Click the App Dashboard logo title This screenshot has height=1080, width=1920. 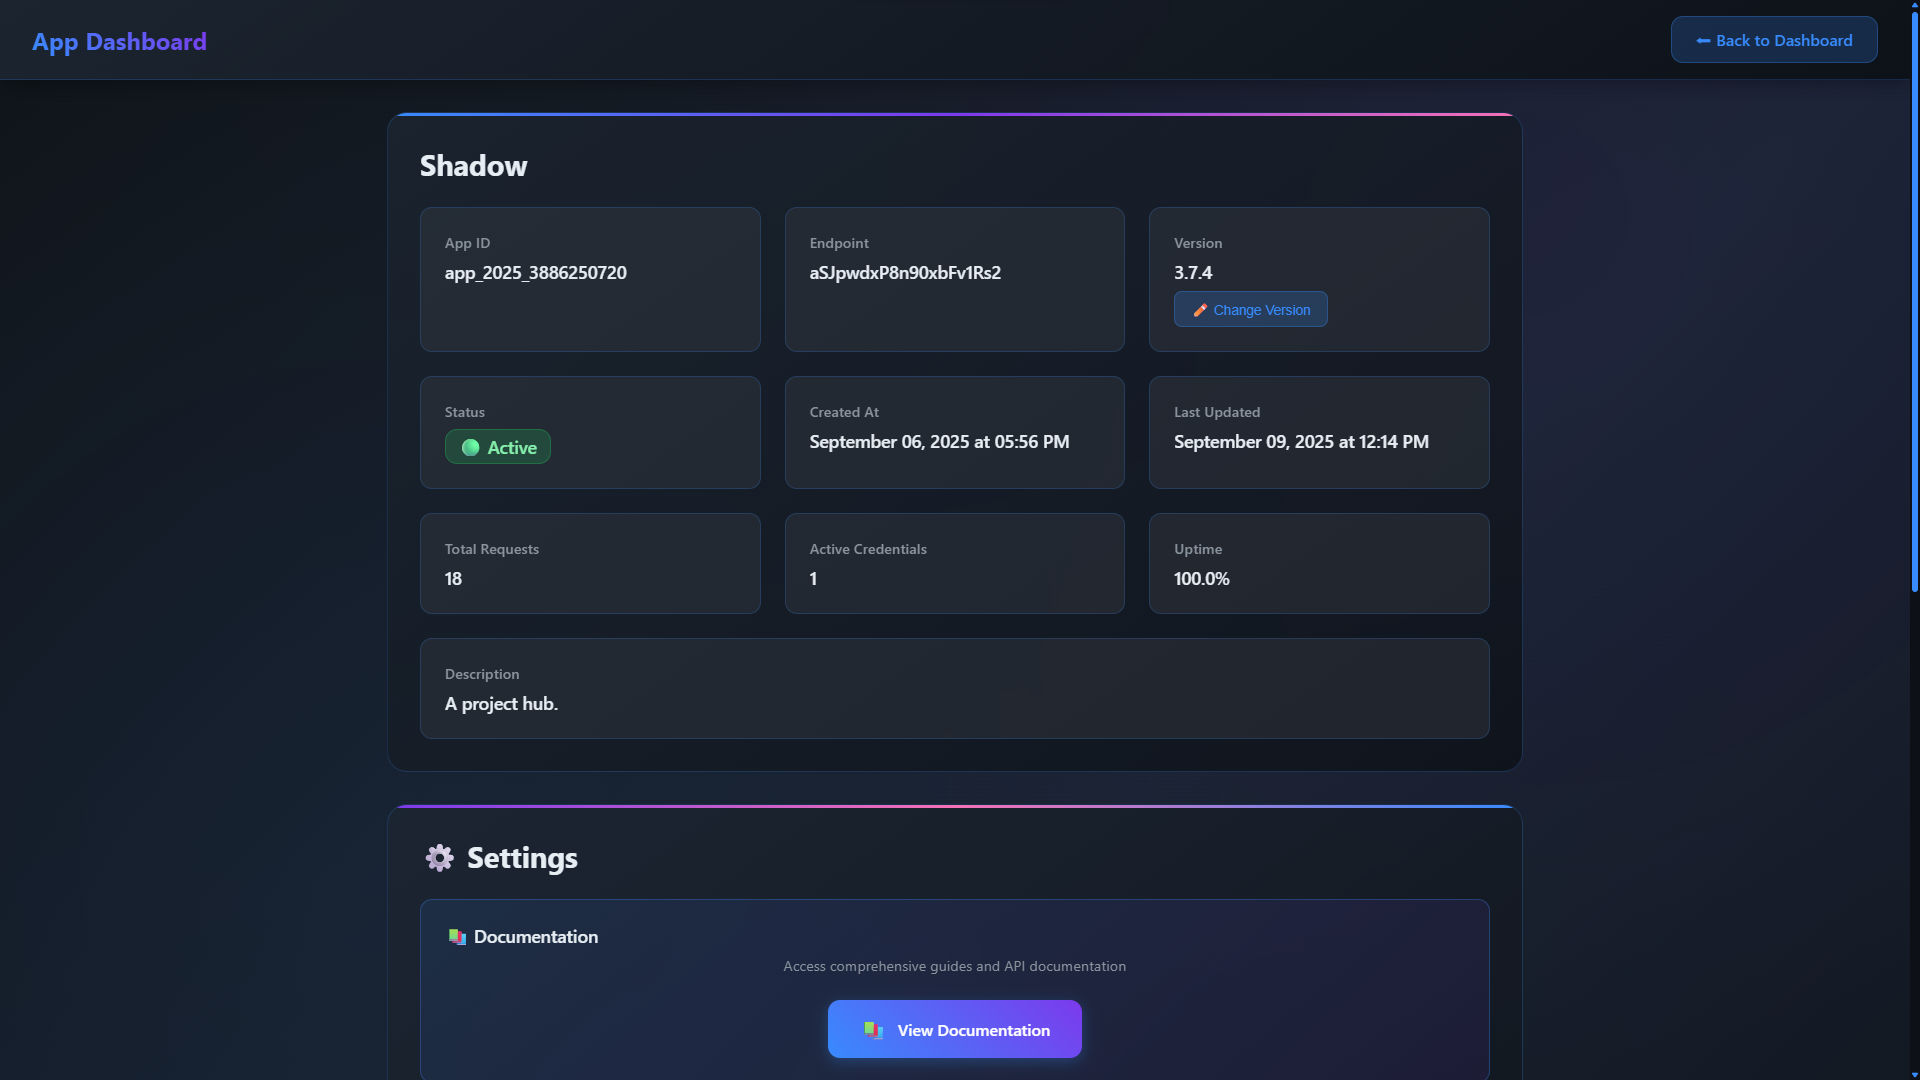click(x=119, y=41)
